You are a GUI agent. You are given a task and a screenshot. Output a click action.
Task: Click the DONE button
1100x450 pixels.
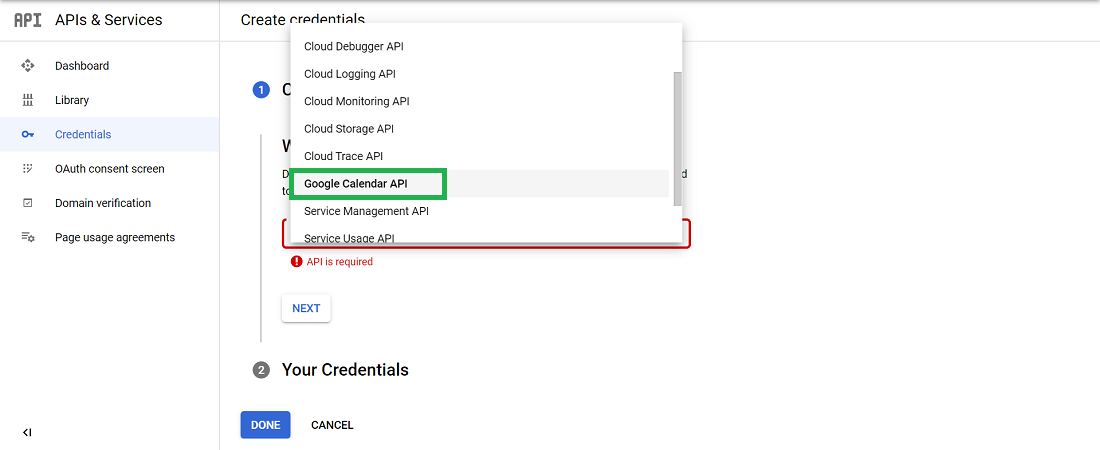pyautogui.click(x=265, y=425)
